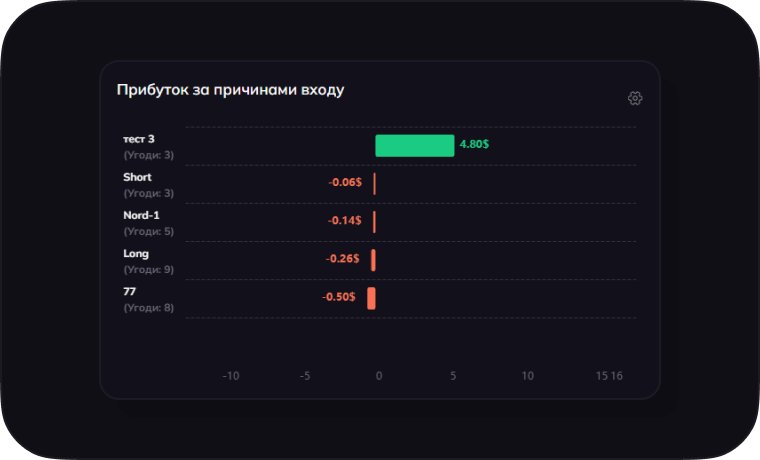Click the "тест 3" row label

tap(139, 139)
